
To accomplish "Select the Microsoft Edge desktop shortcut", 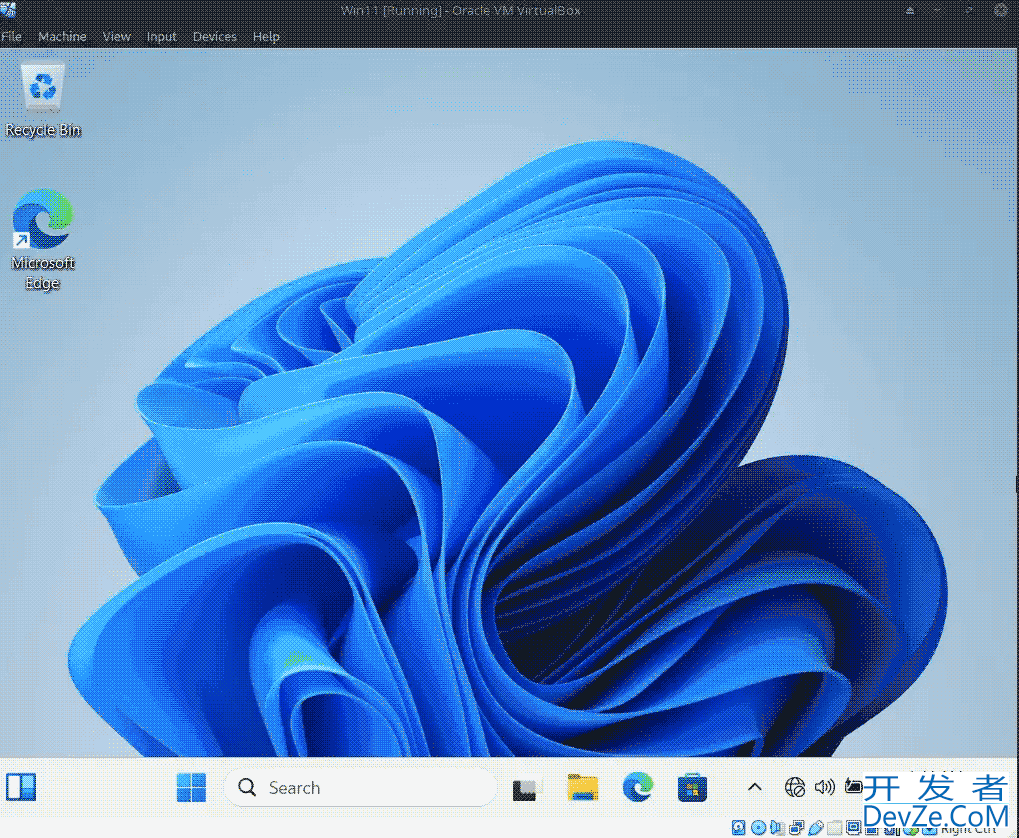I will pyautogui.click(x=43, y=239).
